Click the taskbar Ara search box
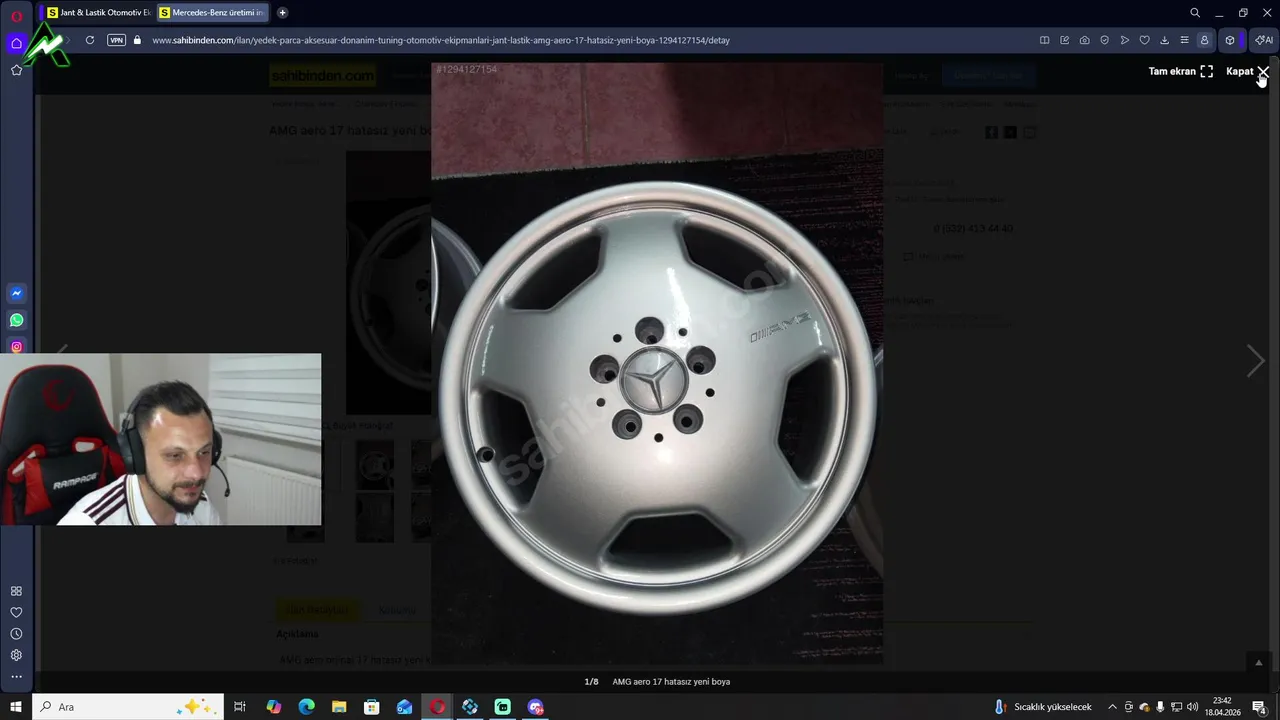Screen dimensions: 1280x720 click(127, 707)
